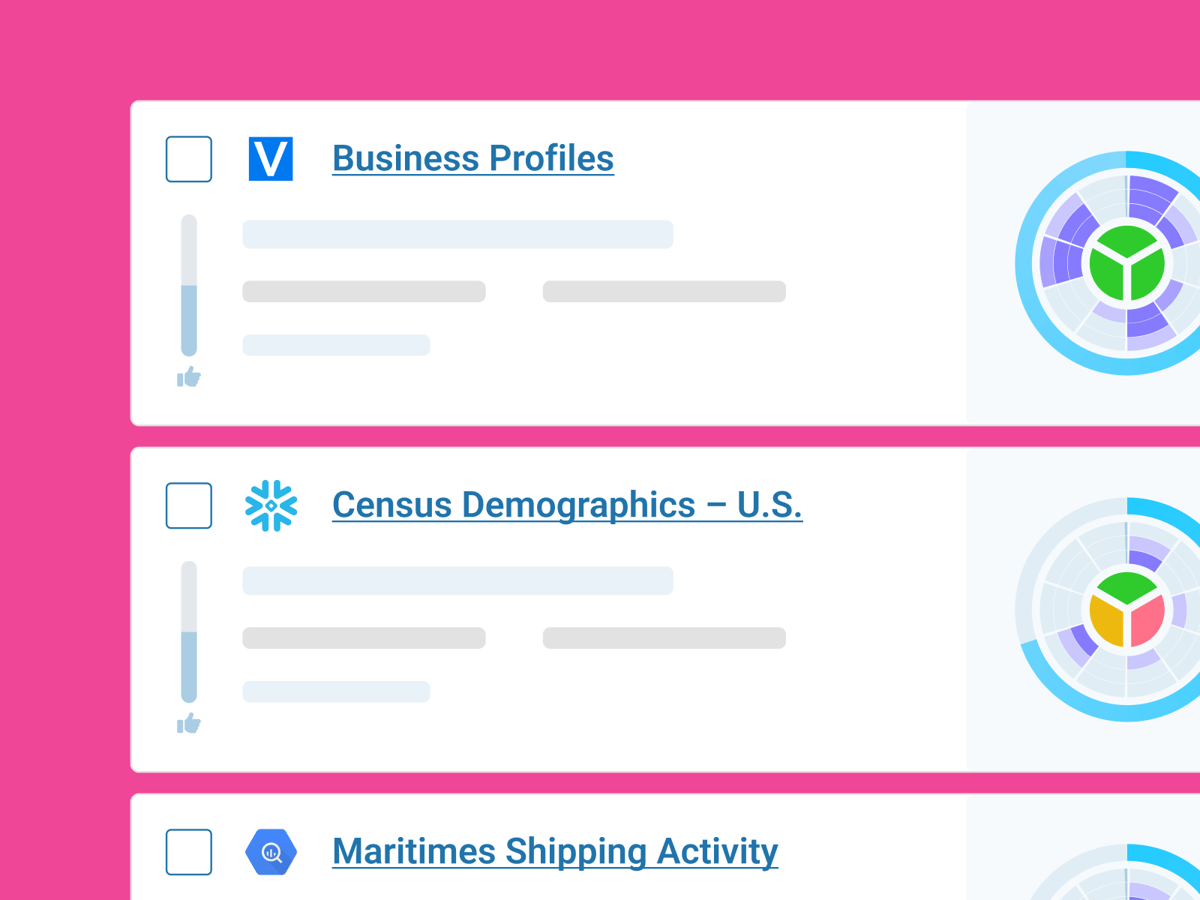The height and width of the screenshot is (900, 1200).
Task: Click long placeholder bar under Business Profiles
Action: pos(457,234)
